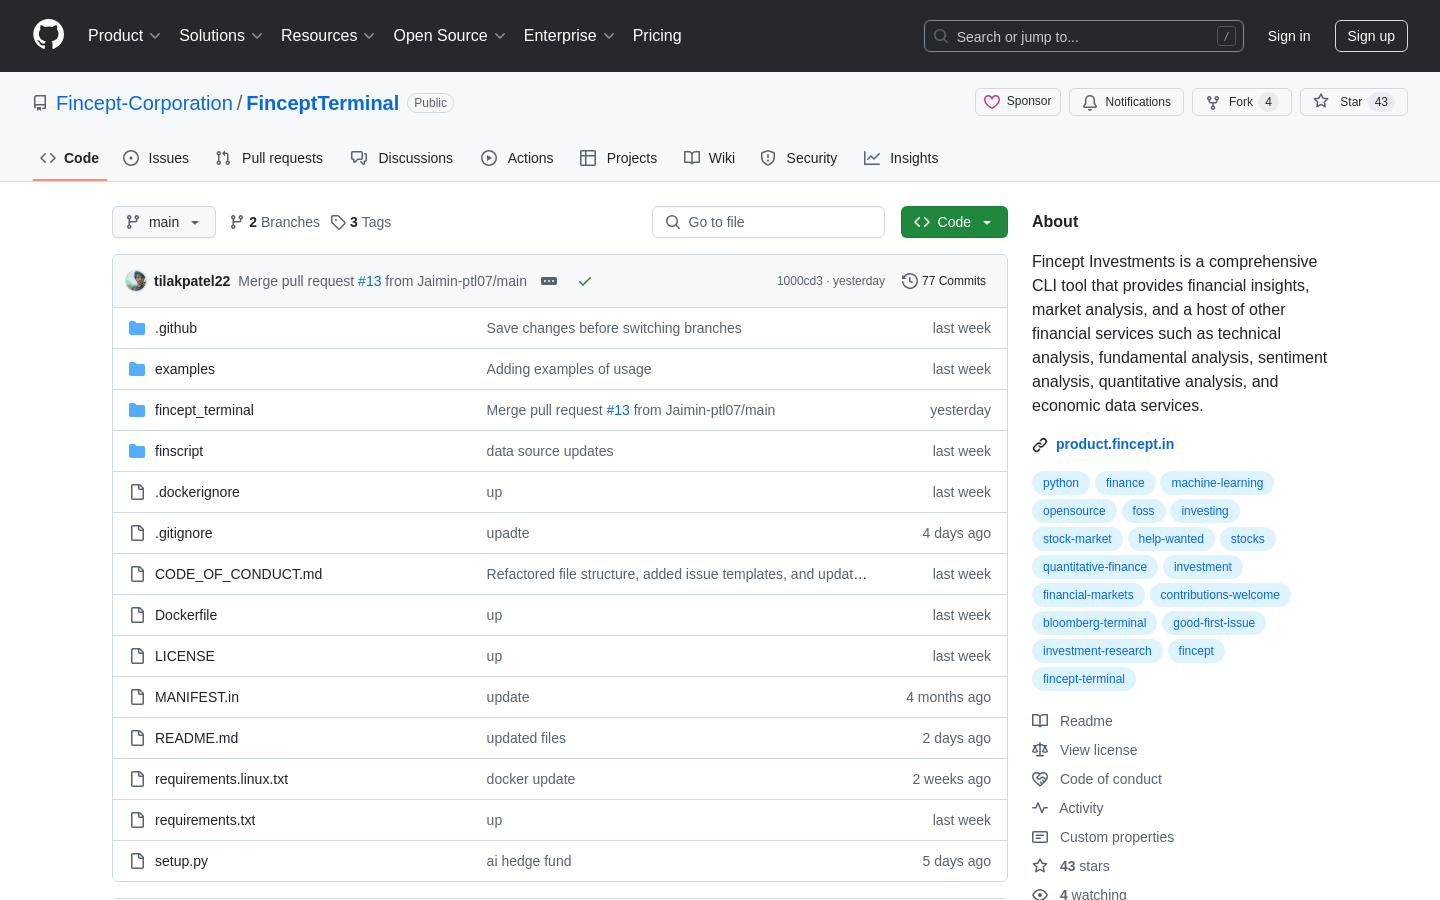Click the GitHub logo icon
Image resolution: width=1440 pixels, height=900 pixels.
pos(48,35)
